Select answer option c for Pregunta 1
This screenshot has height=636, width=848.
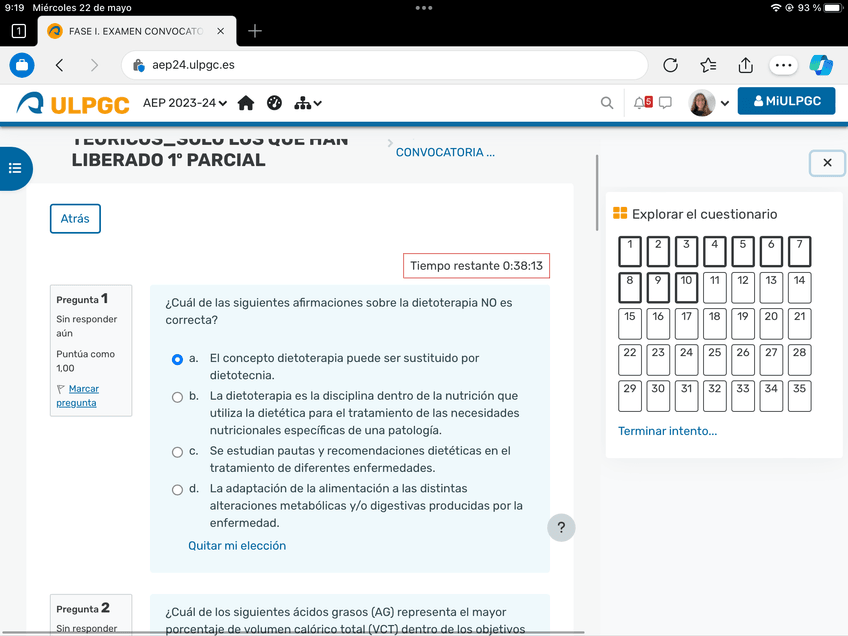coord(177,452)
